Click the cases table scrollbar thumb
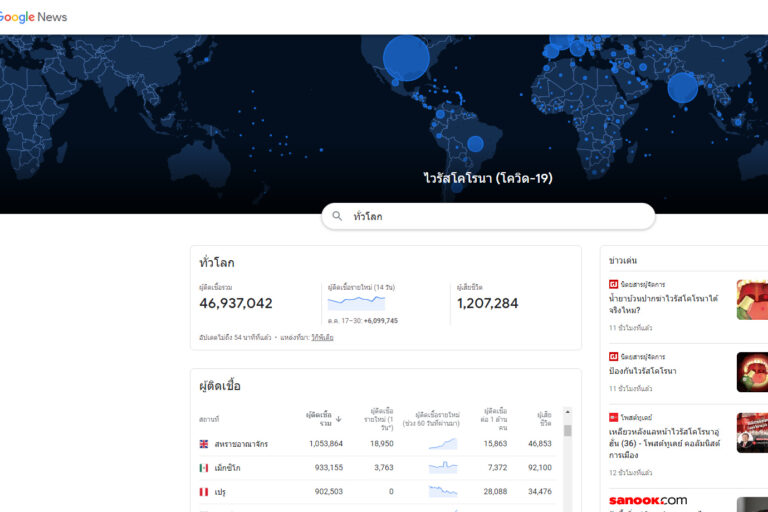Image resolution: width=768 pixels, height=512 pixels. pos(568,431)
